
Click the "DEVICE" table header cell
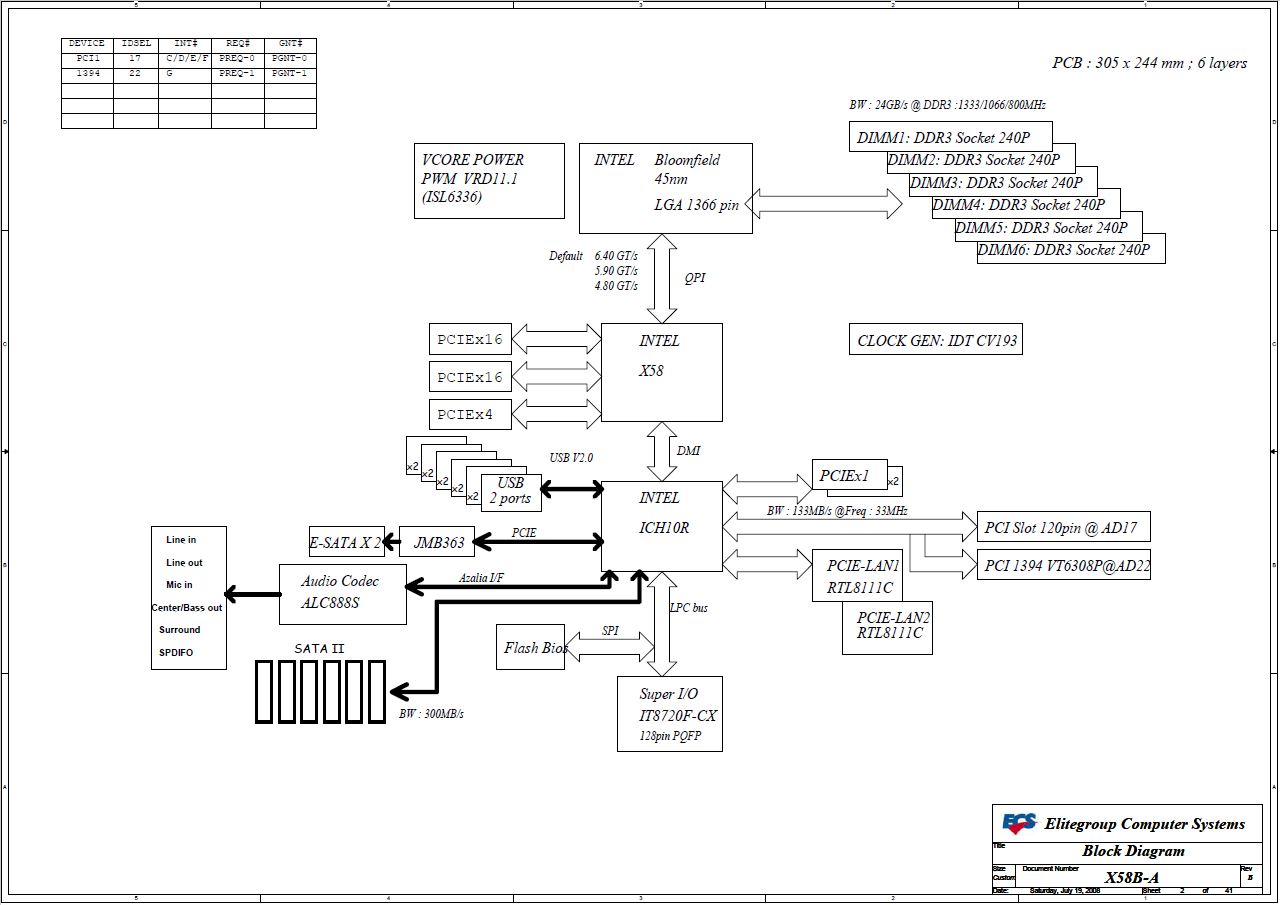tap(87, 44)
